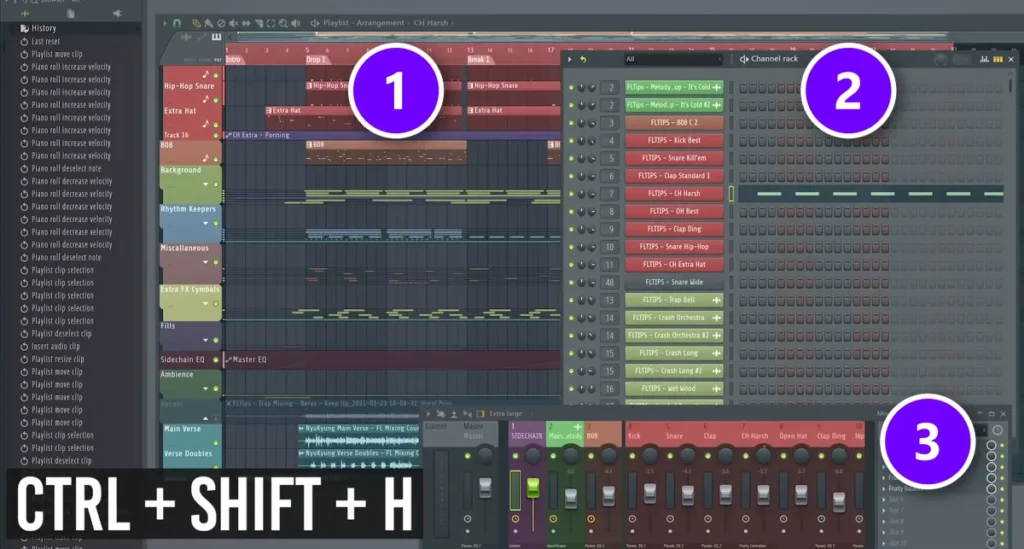Jump to the Break 1 timeline marker

[x=479, y=59]
